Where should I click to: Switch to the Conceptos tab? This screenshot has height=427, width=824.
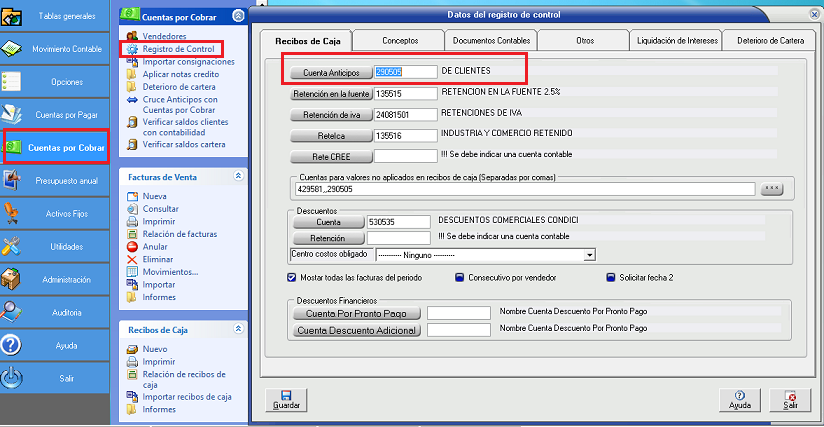(x=400, y=40)
